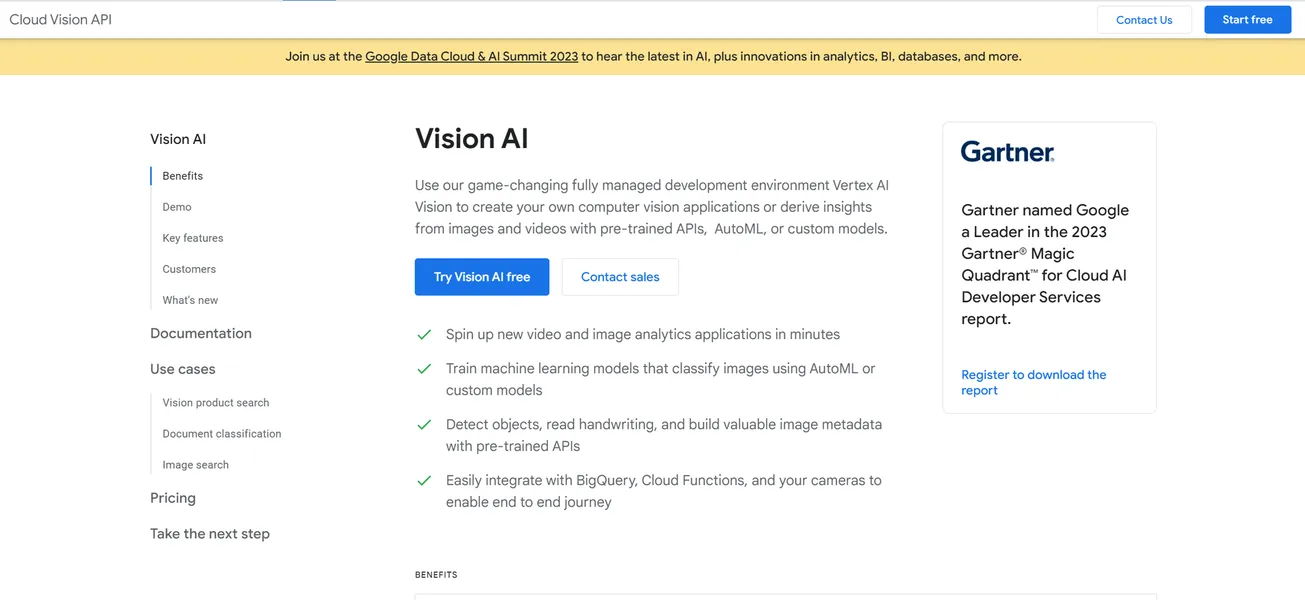The height and width of the screenshot is (600, 1305).
Task: Select Demo from the left navigation
Action: (176, 207)
